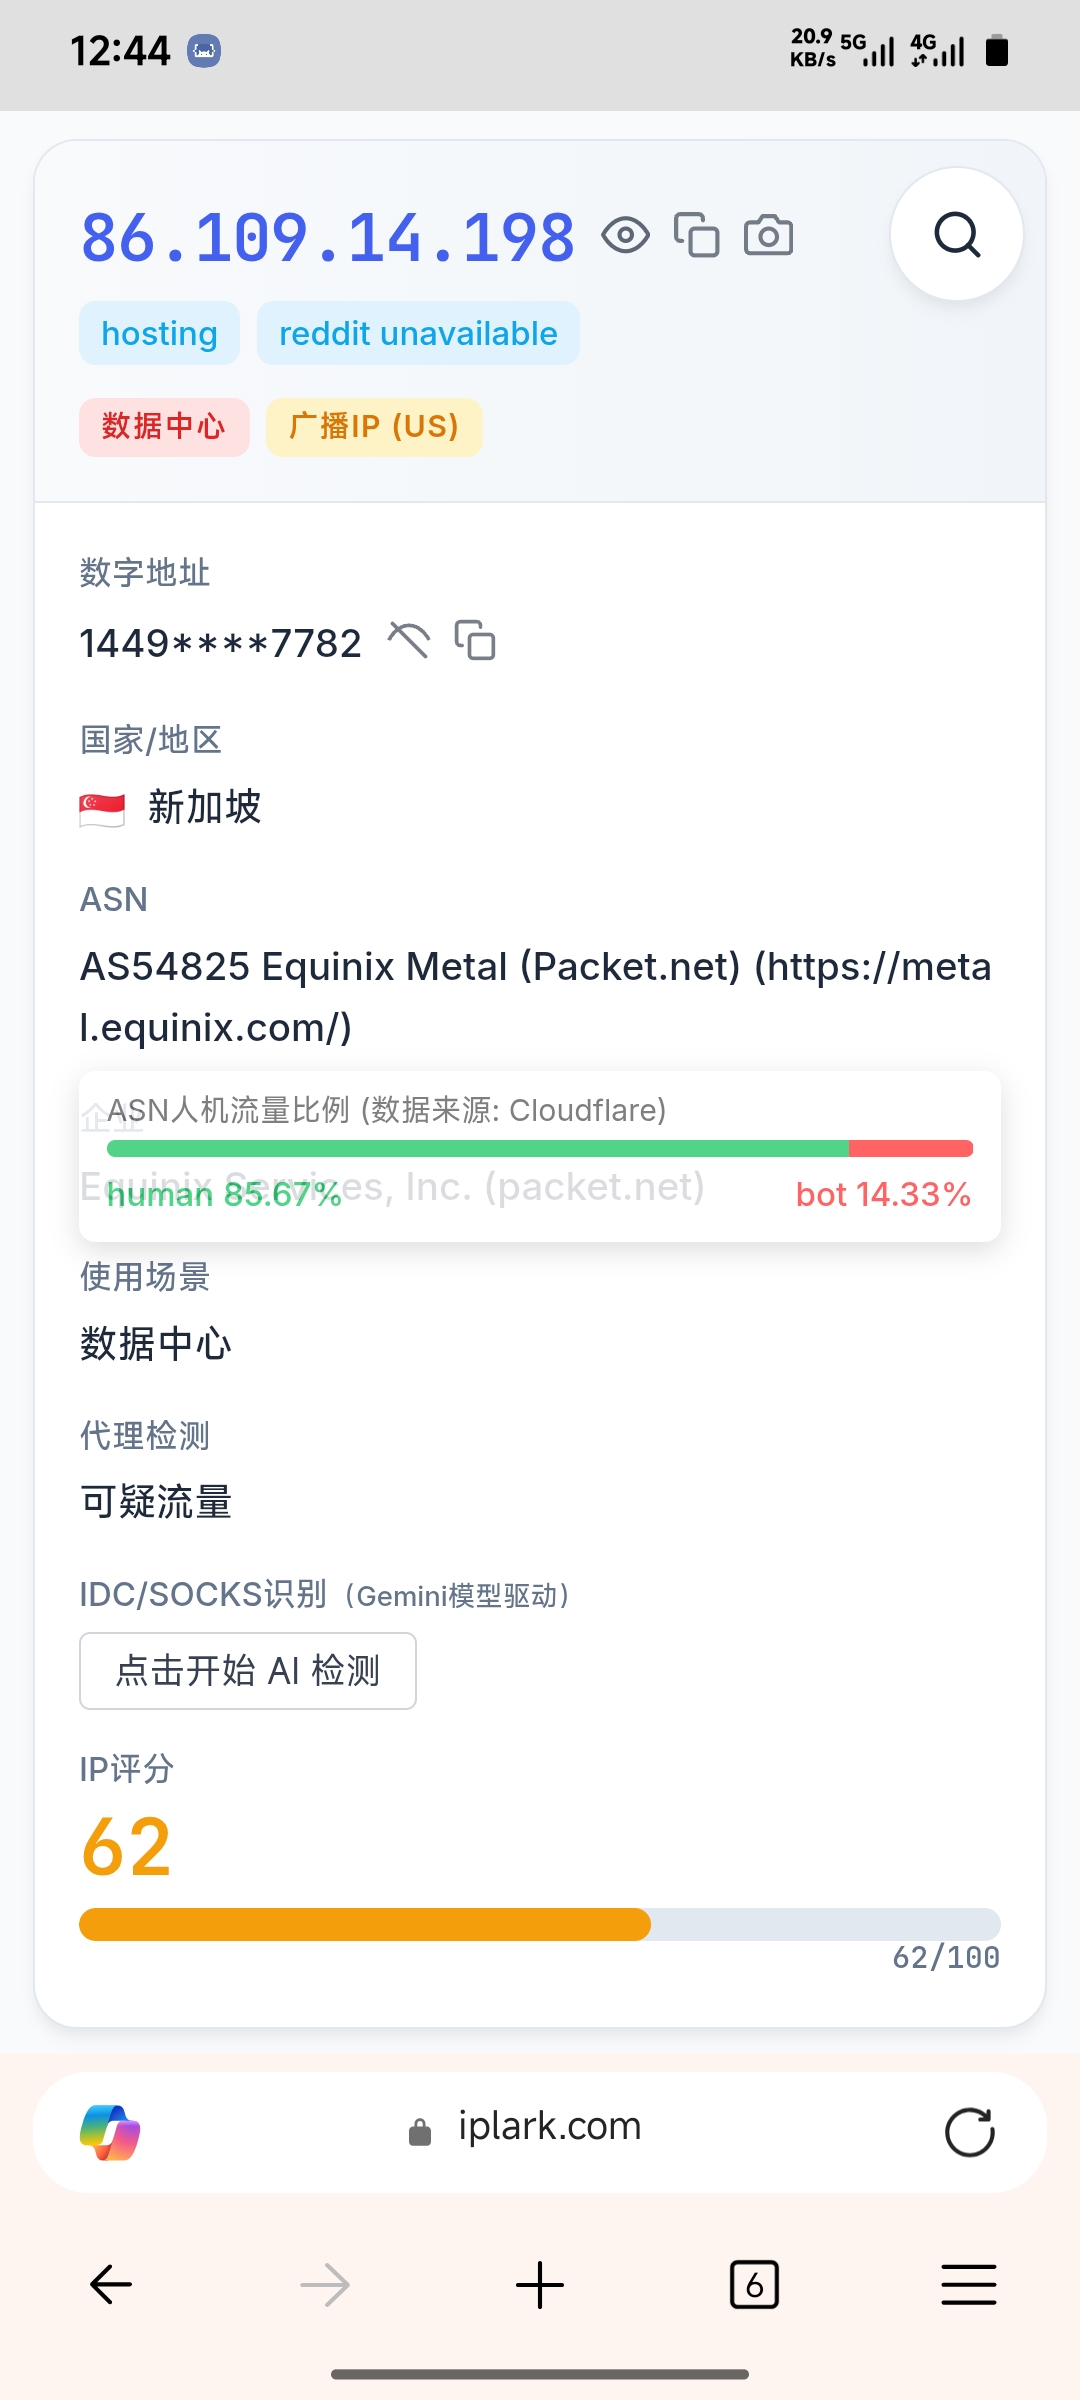The height and width of the screenshot is (2400, 1080).
Task: Tap the reddit unavailable tag
Action: [x=418, y=333]
